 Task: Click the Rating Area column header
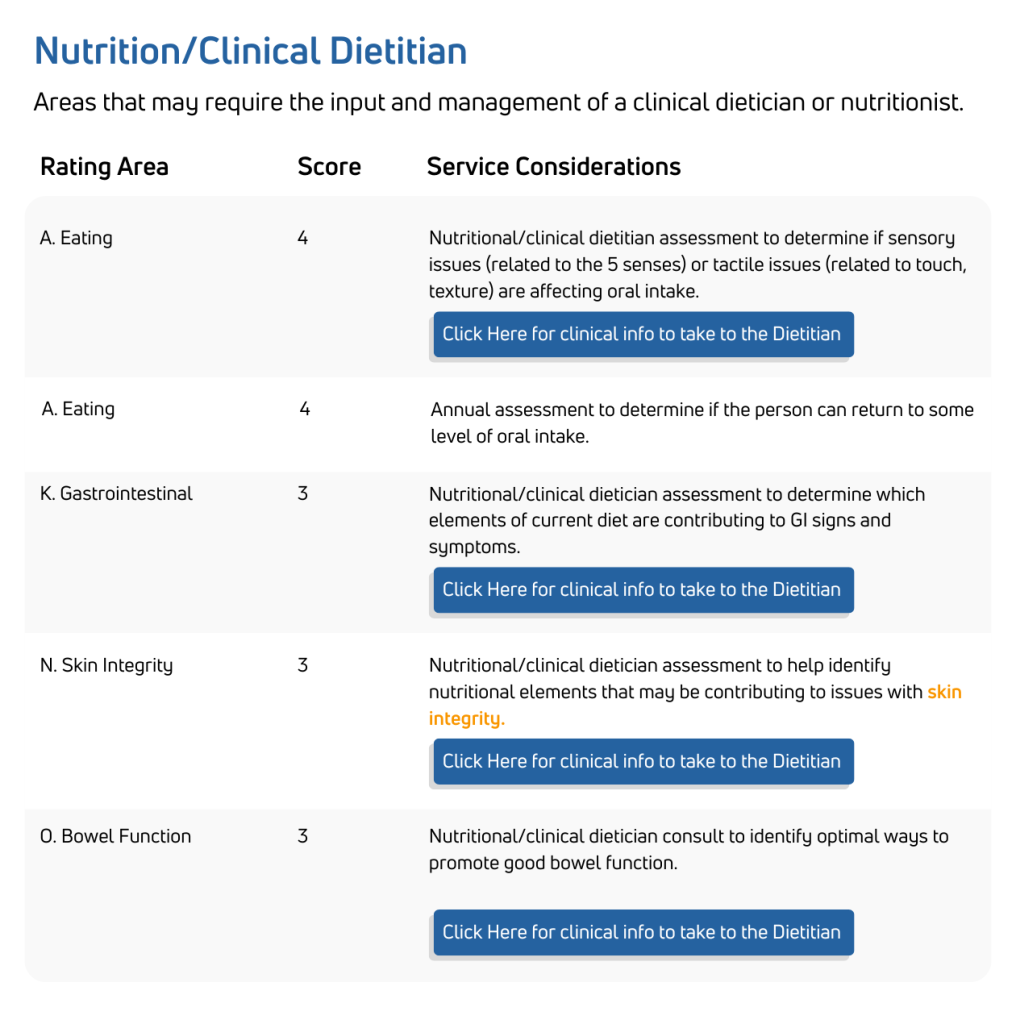(104, 167)
